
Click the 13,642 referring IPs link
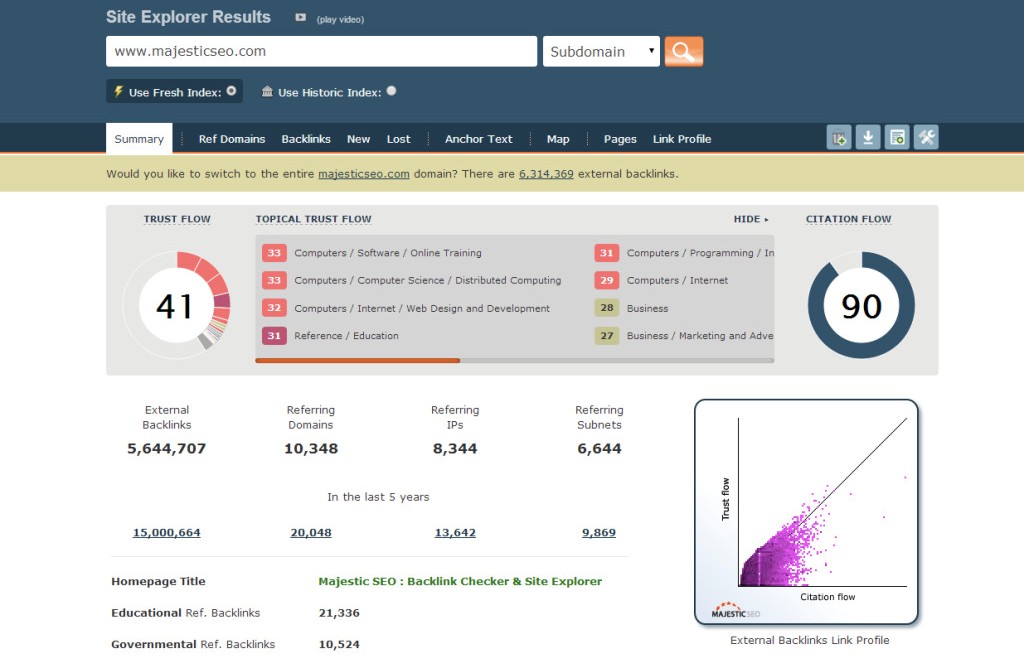(x=455, y=533)
